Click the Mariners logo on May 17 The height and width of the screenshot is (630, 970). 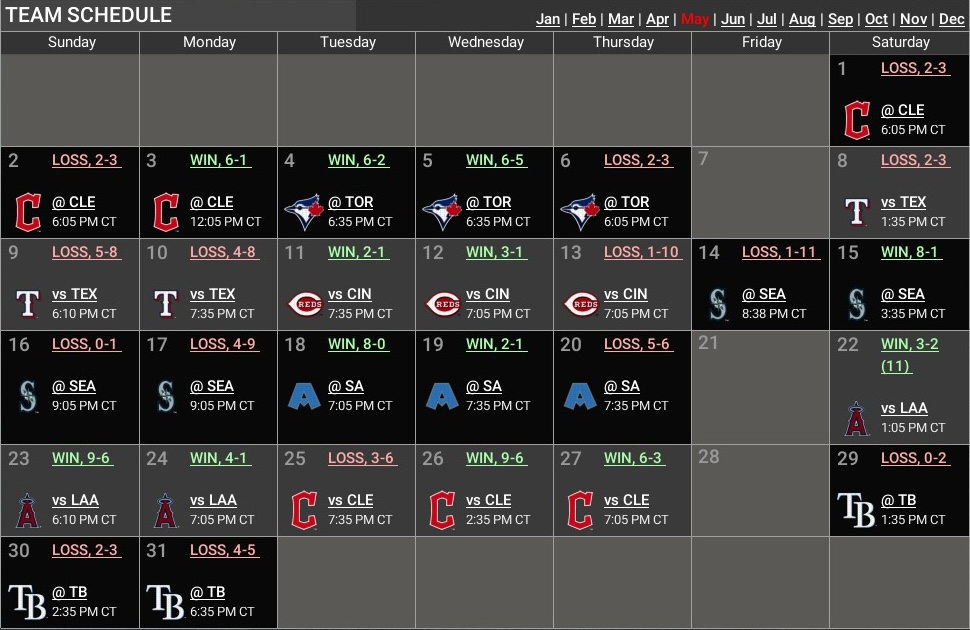[x=165, y=396]
